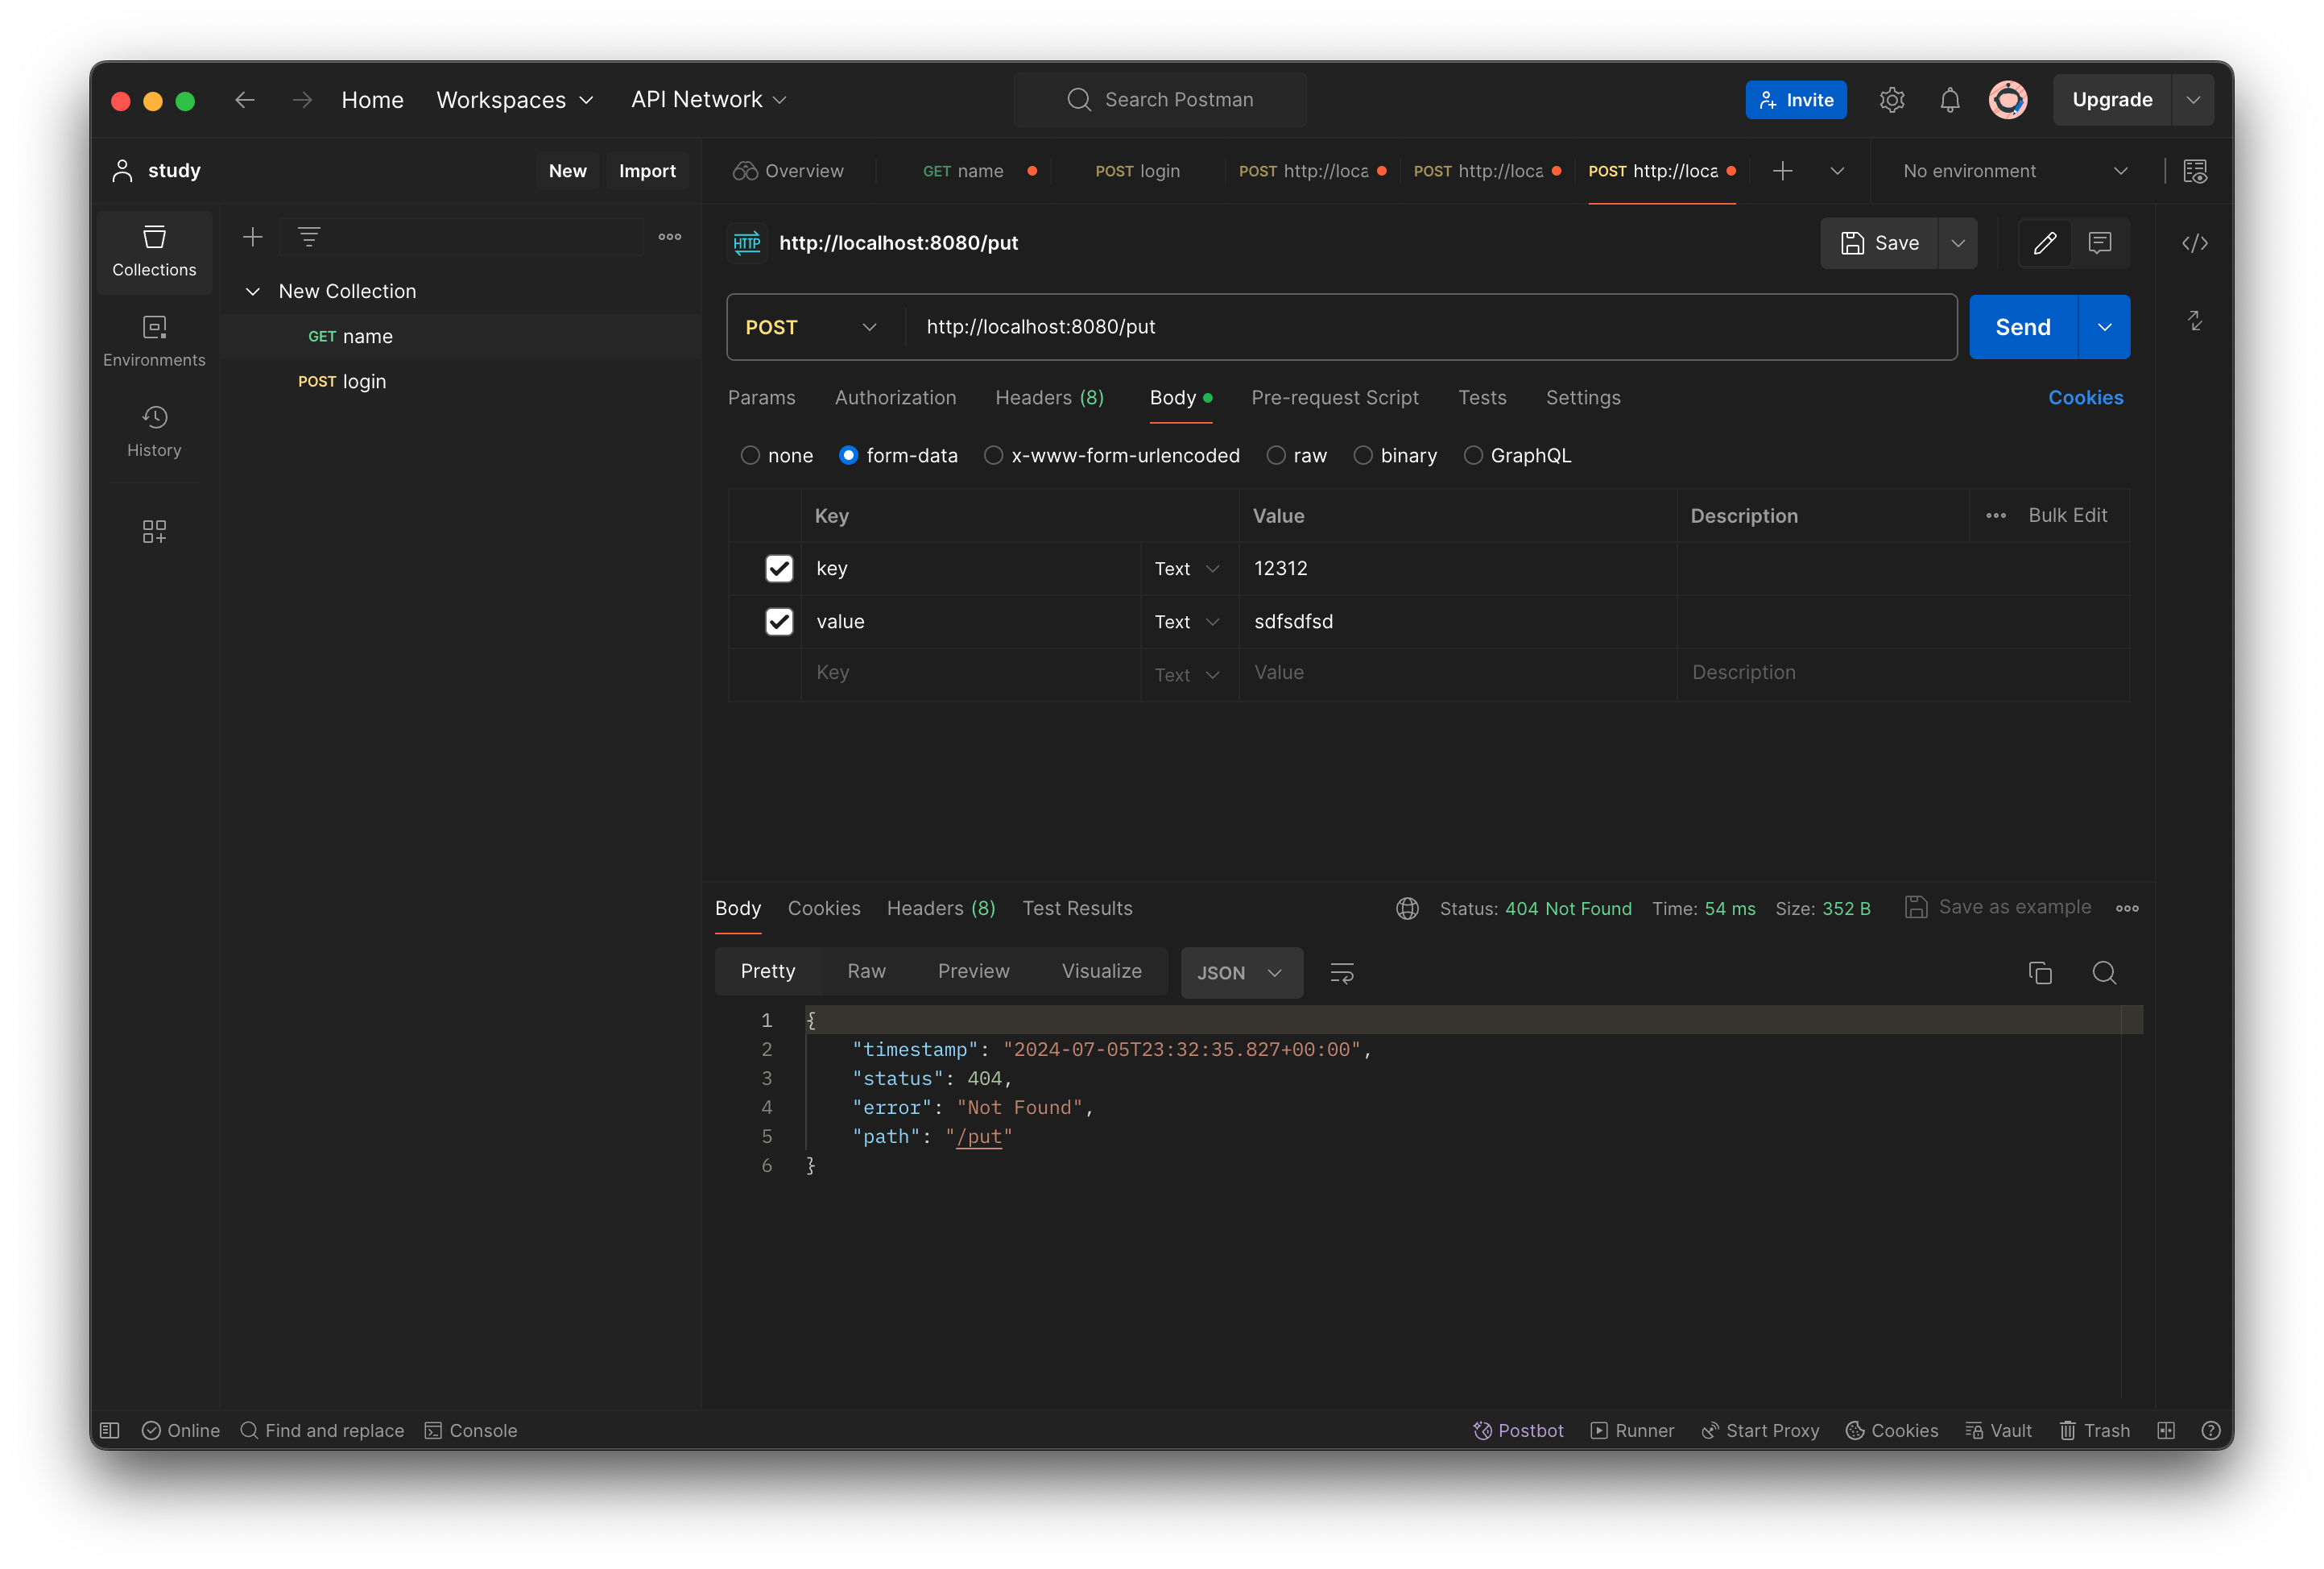This screenshot has height=1569, width=2324.
Task: Change the 'key' row type Text dropdown
Action: (1188, 569)
